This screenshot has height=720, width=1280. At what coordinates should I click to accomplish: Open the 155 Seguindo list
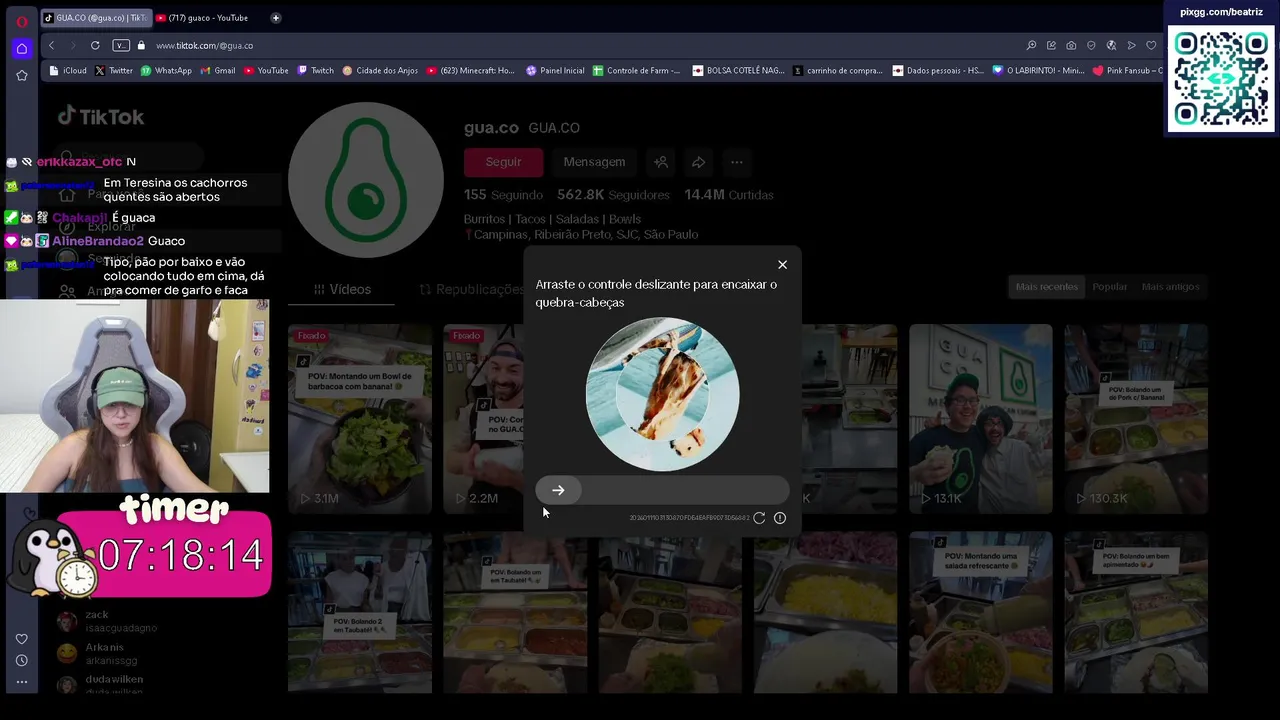click(x=503, y=195)
